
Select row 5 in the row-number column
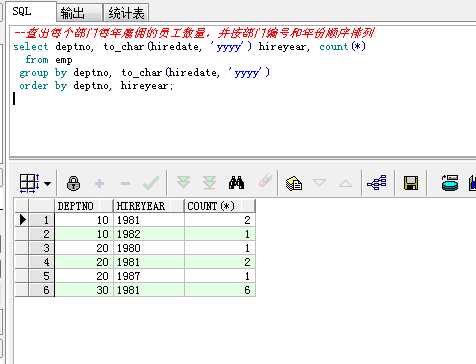[41, 276]
